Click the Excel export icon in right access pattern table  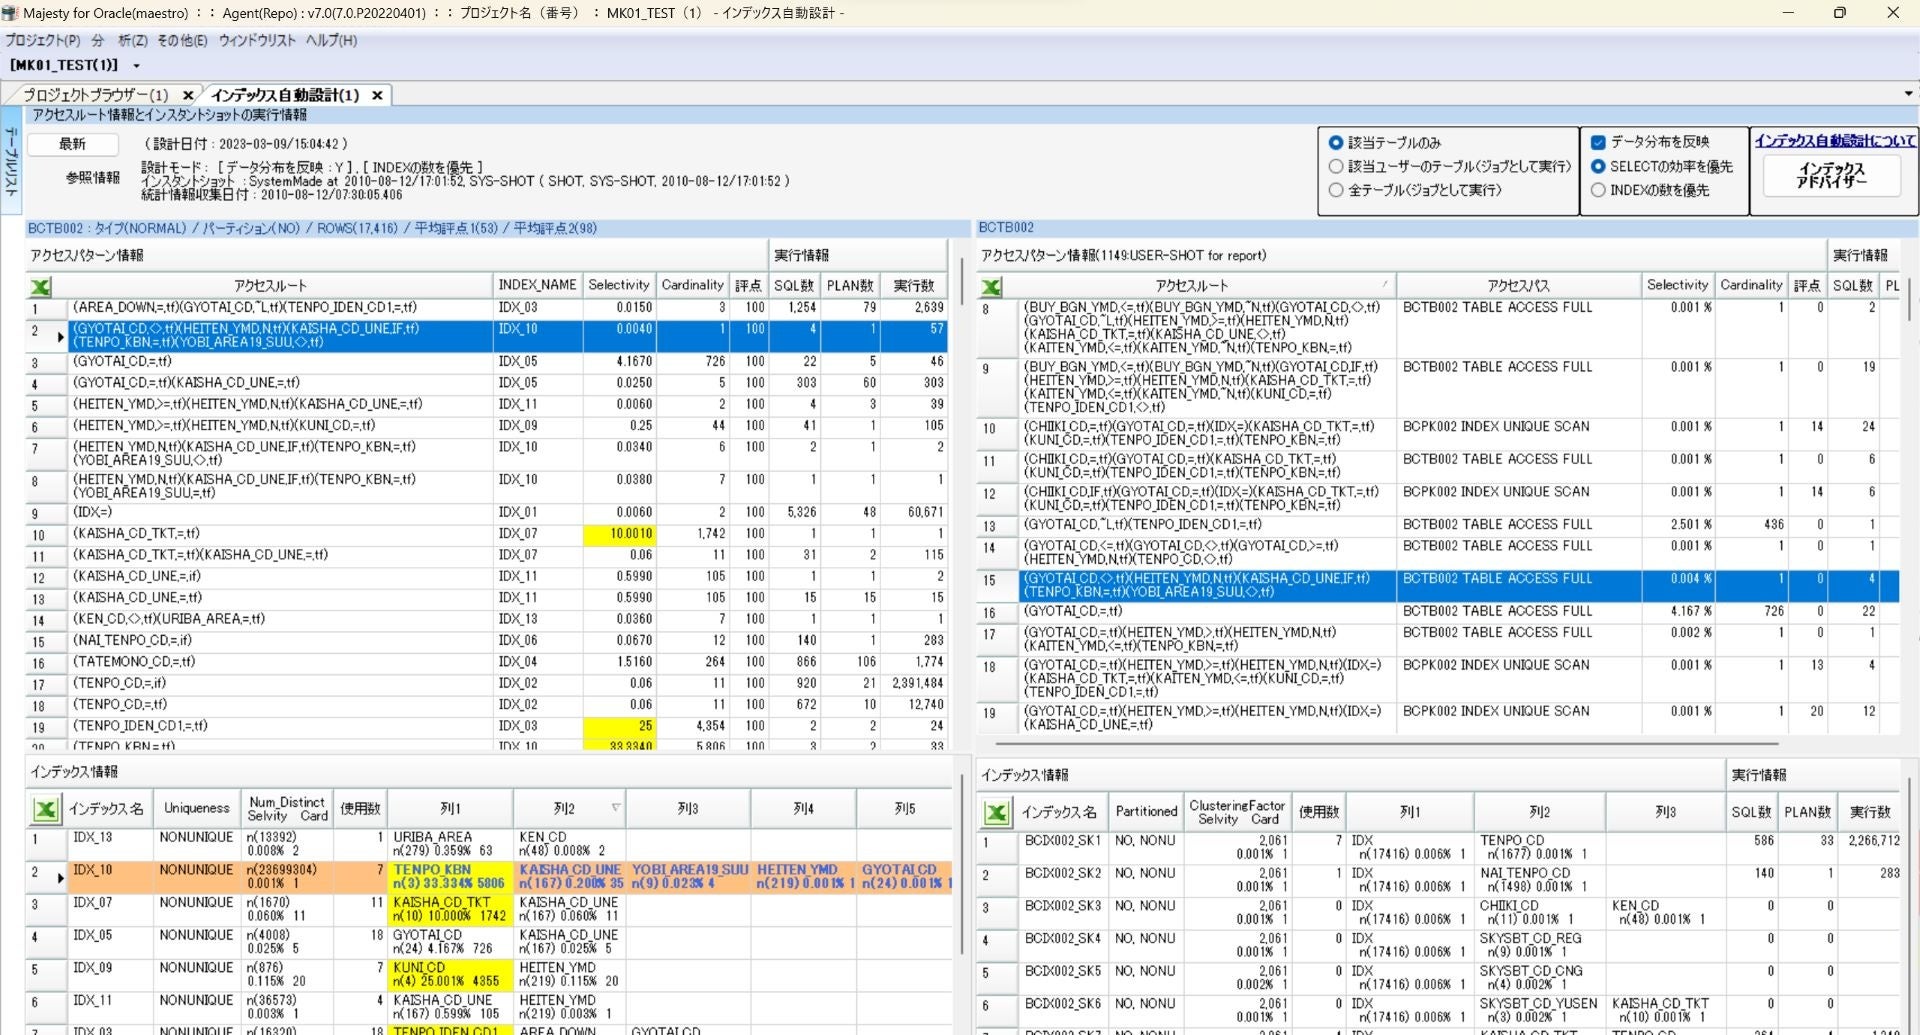pos(991,287)
